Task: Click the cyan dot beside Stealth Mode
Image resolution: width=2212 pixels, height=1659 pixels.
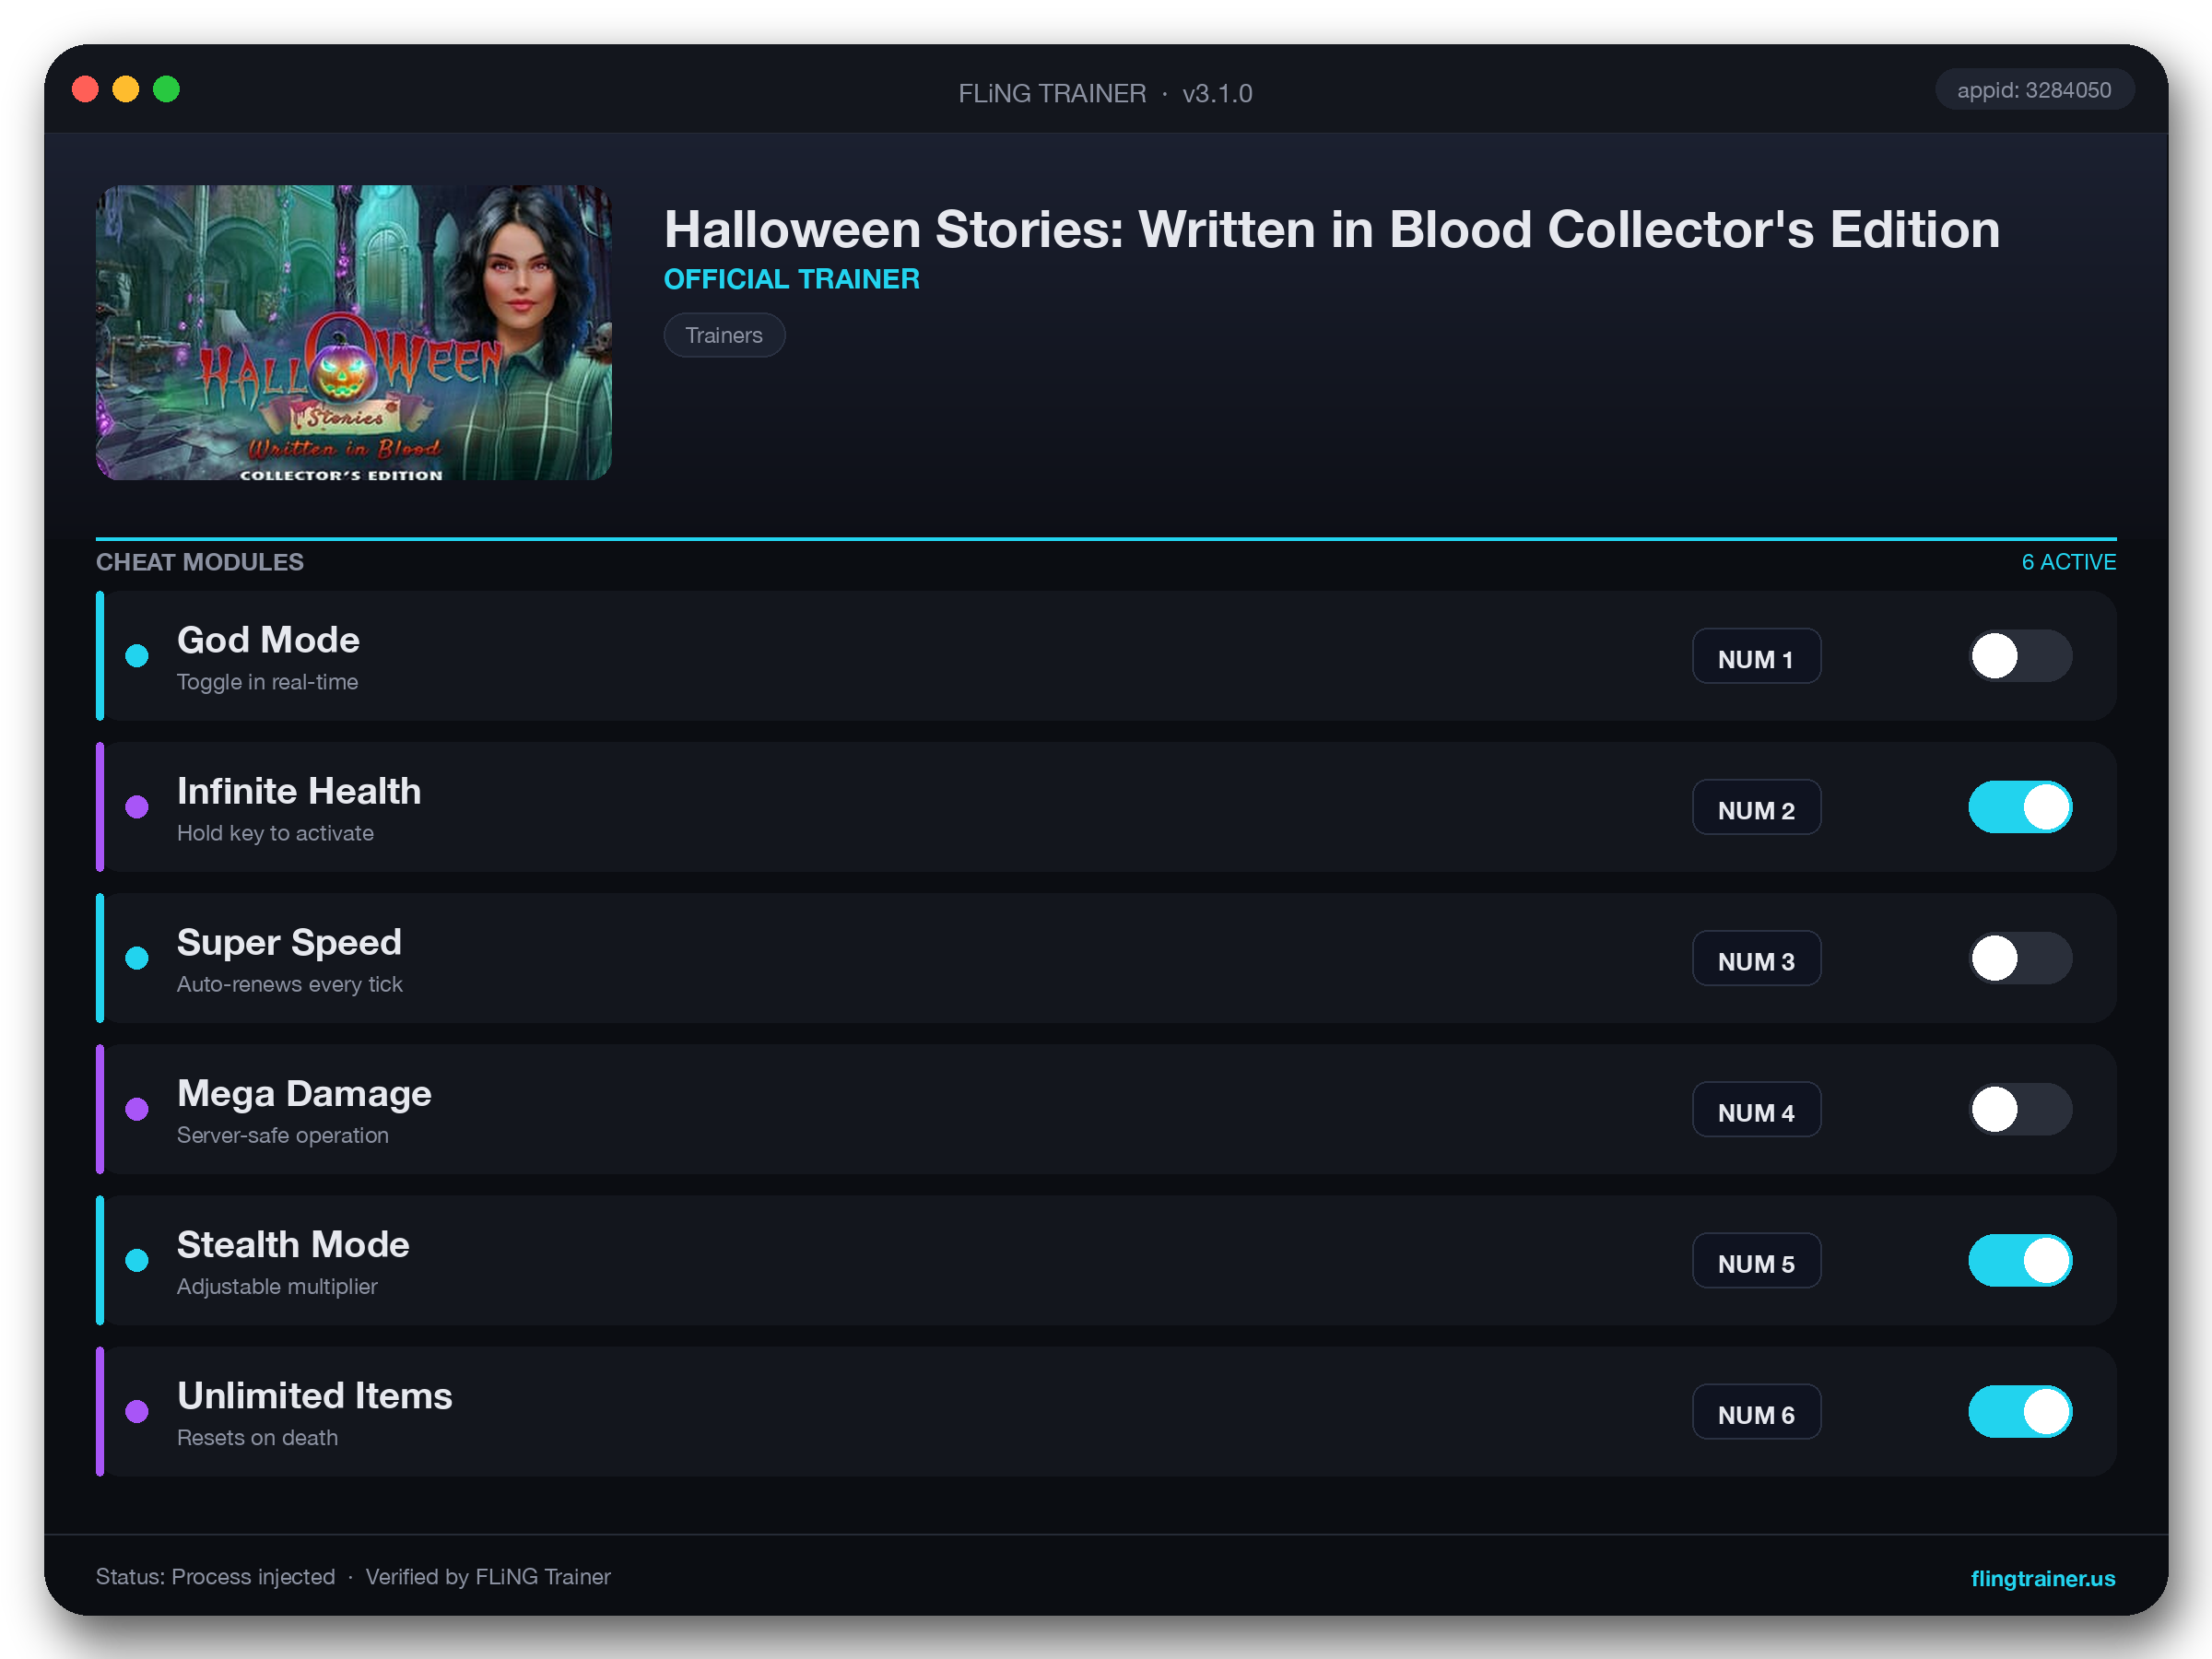Action: click(x=137, y=1260)
